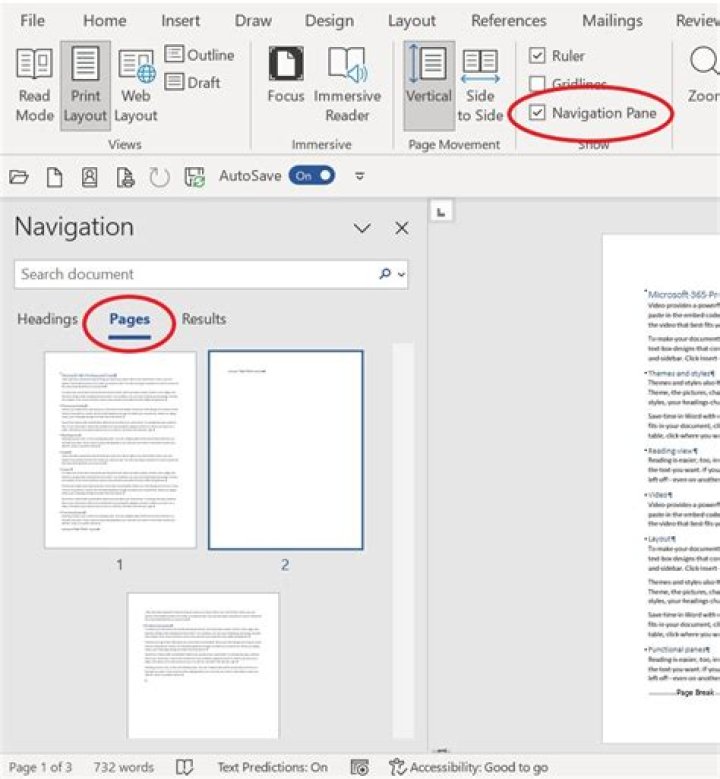This screenshot has height=779, width=720.
Task: Turn off the AutoSave toggle
Action: coord(312,176)
